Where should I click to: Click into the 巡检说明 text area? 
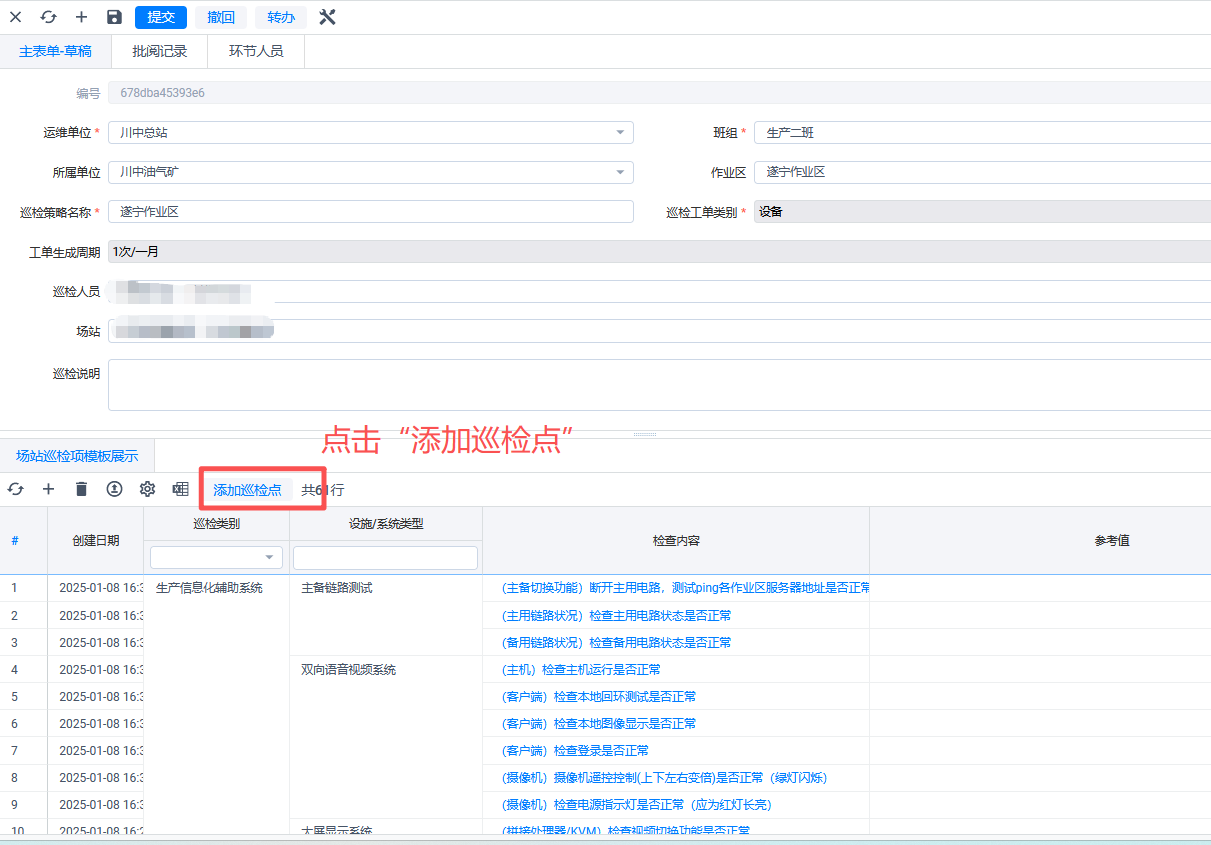click(x=658, y=385)
